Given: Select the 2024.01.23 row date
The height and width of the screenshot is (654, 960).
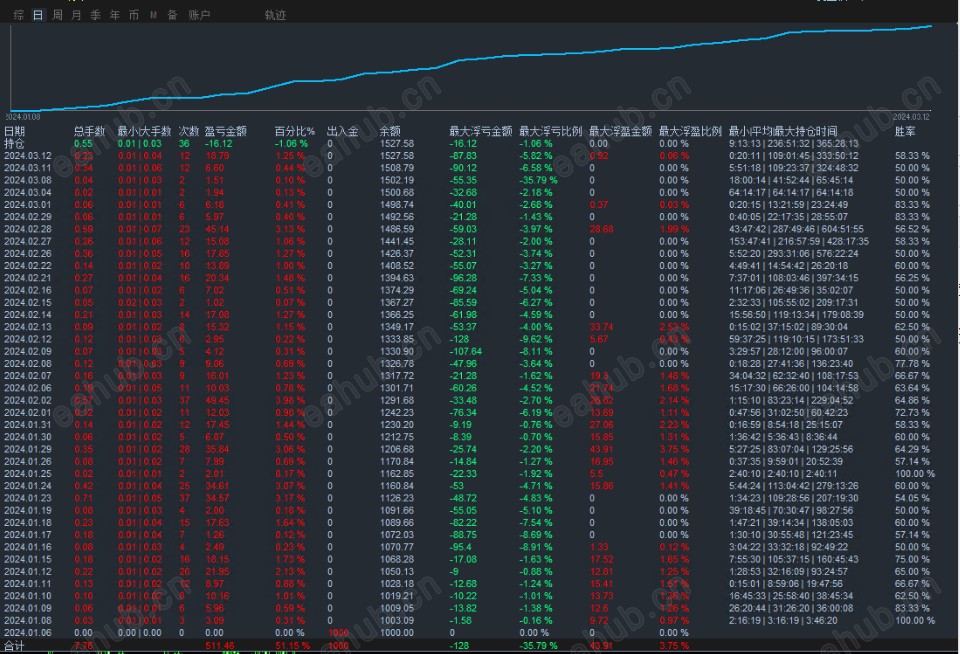Looking at the screenshot, I should (28, 498).
